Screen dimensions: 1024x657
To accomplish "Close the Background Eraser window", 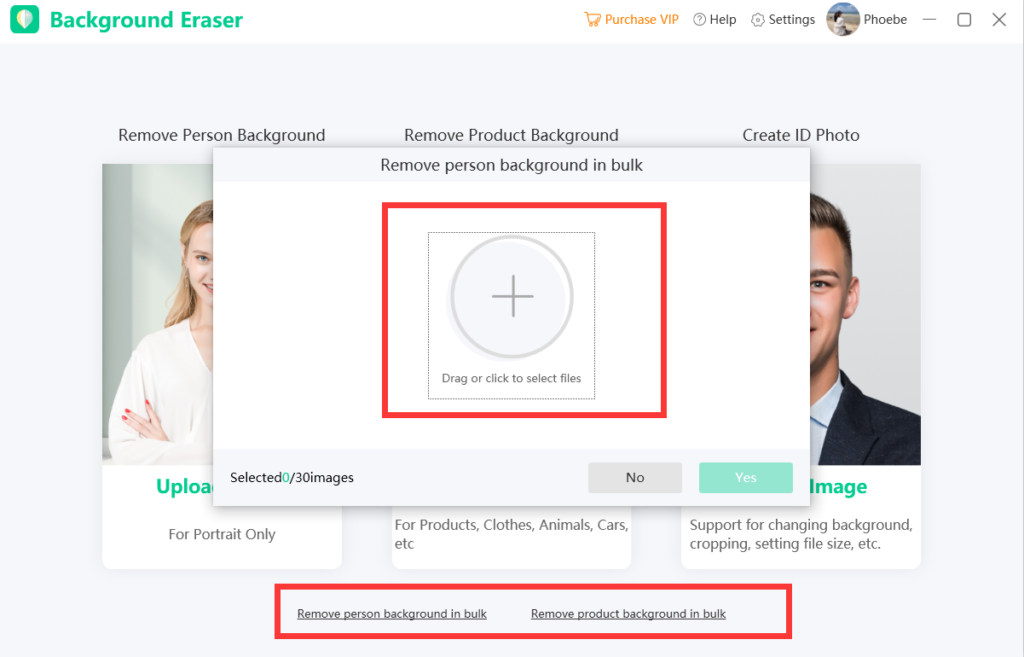I will coord(999,20).
